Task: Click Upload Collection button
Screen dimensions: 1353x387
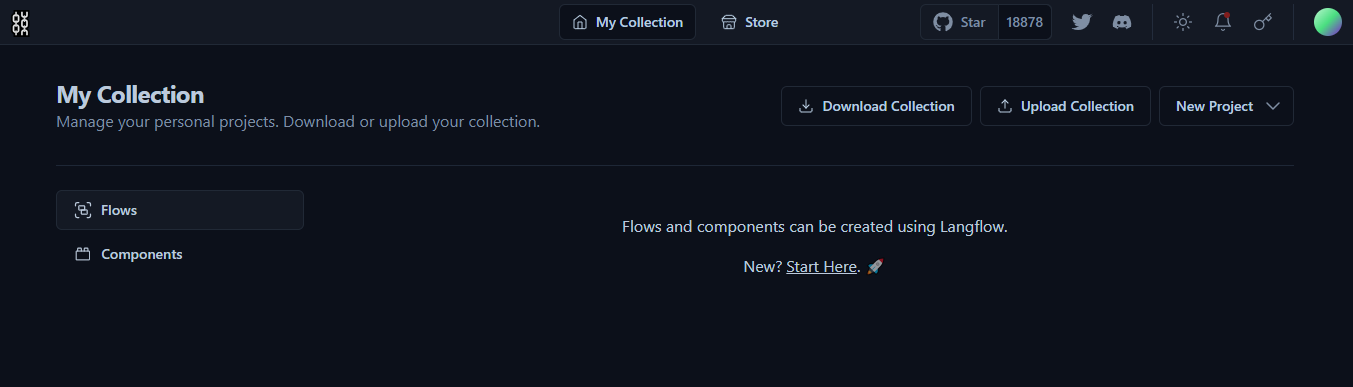Action: 1065,106
